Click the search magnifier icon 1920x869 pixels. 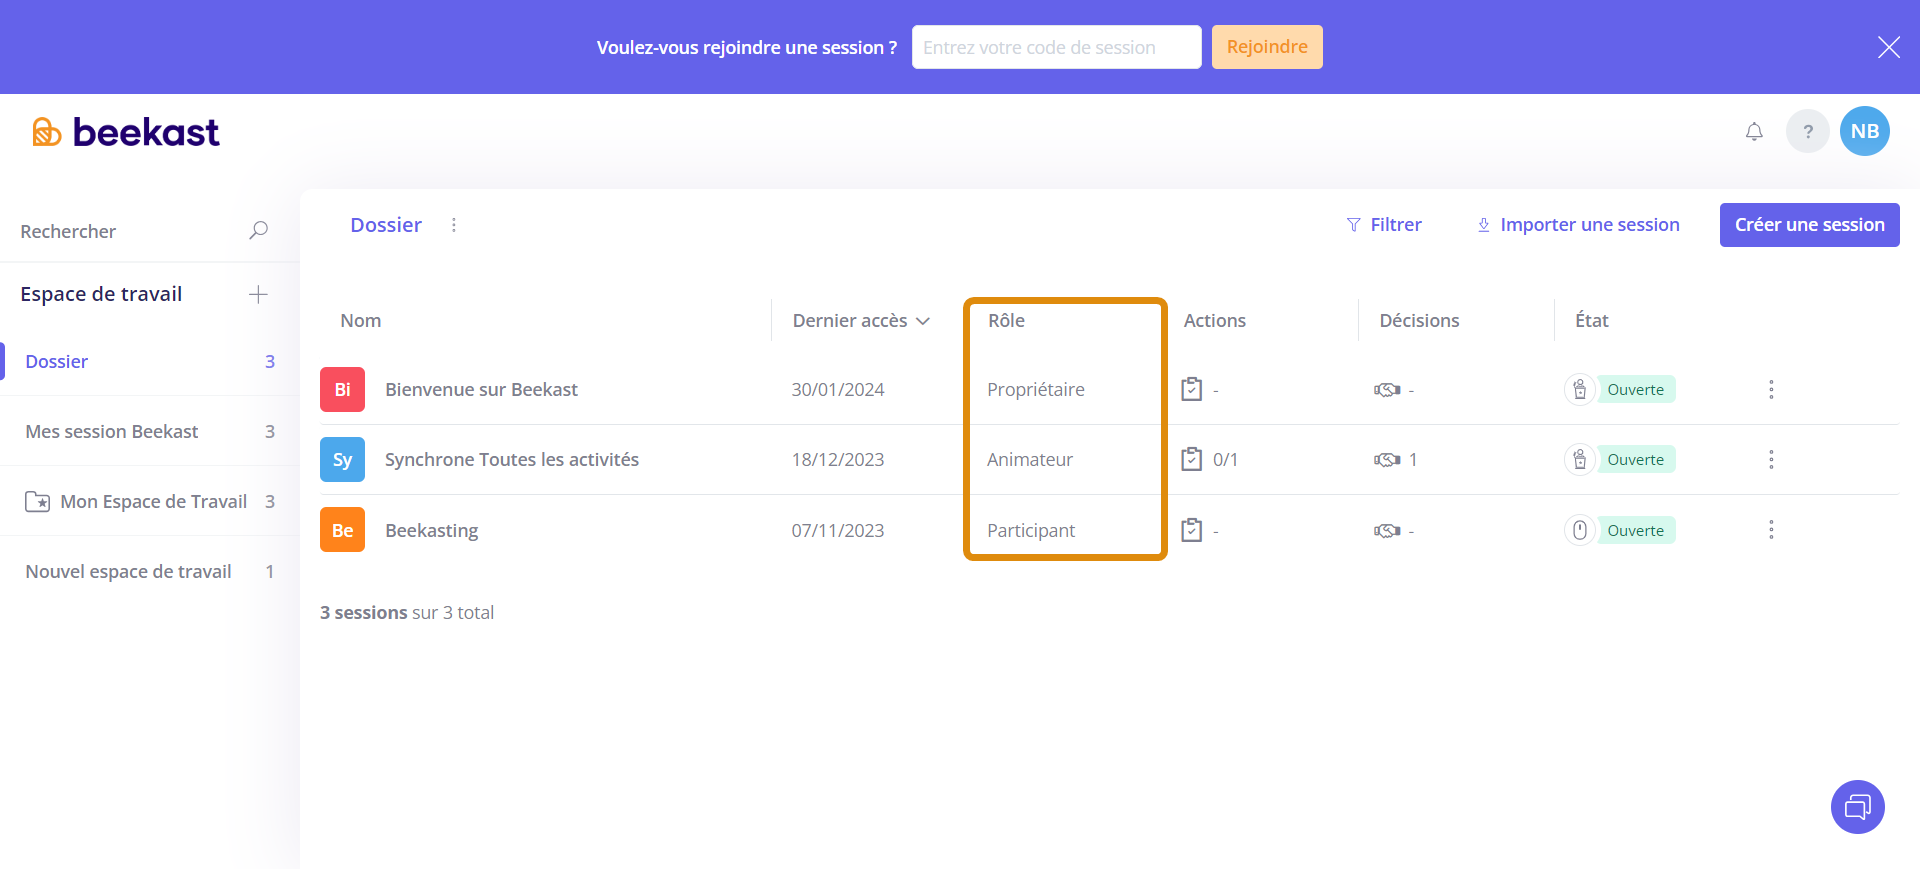point(258,231)
